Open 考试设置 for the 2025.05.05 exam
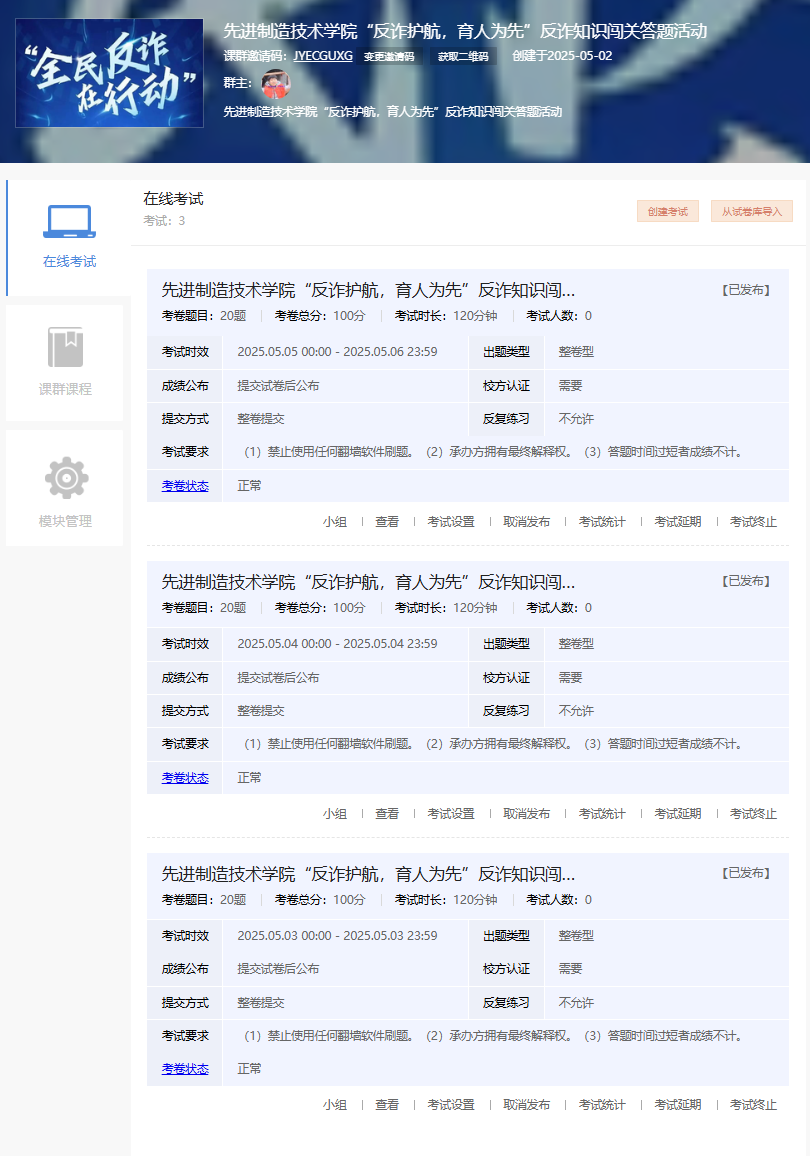The image size is (810, 1156). 451,522
